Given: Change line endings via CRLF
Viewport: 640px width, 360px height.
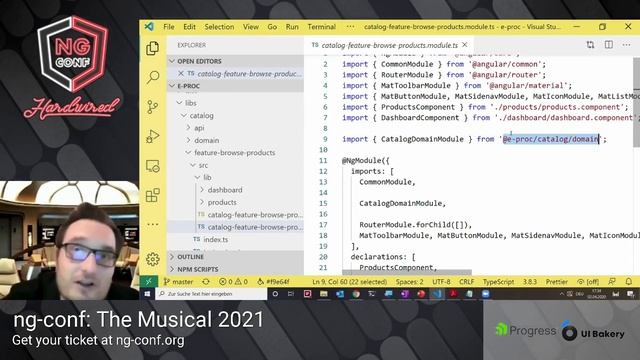Looking at the screenshot, I should tap(467, 282).
